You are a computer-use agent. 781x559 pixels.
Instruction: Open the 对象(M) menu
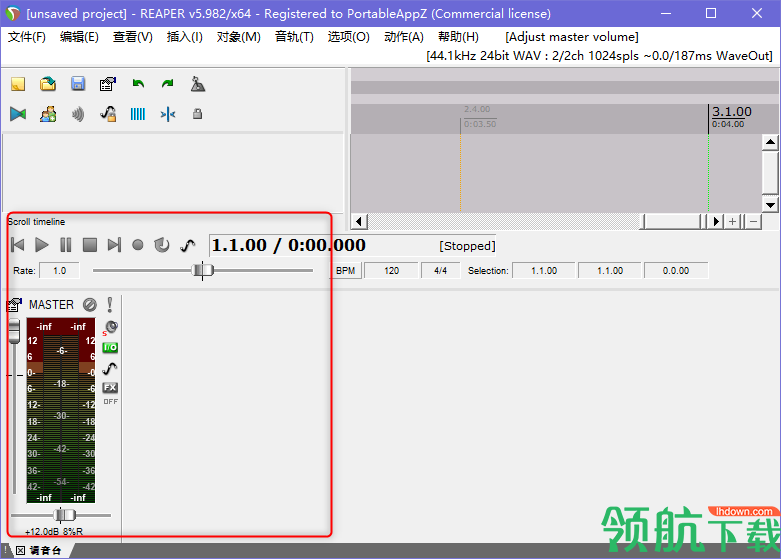click(x=238, y=37)
